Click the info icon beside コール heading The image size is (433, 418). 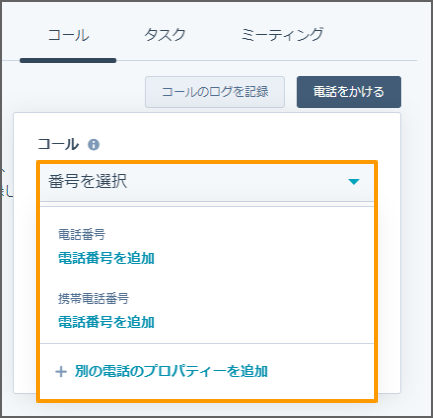tap(94, 145)
